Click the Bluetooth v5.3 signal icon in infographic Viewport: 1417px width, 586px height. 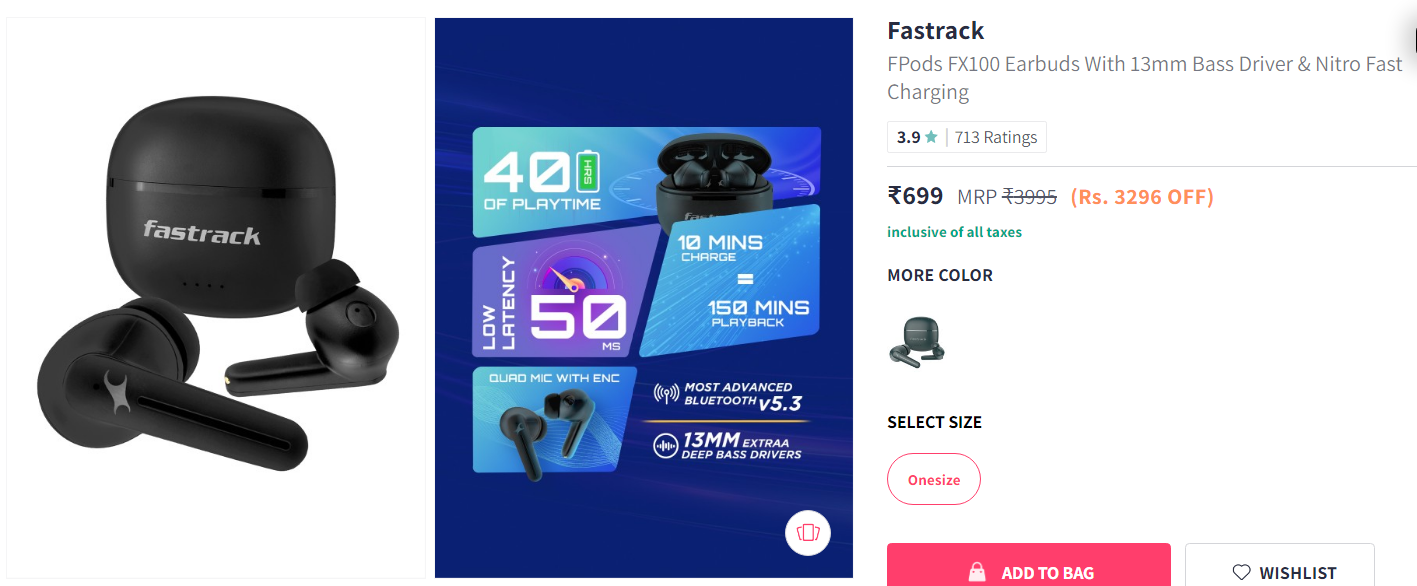tap(665, 394)
